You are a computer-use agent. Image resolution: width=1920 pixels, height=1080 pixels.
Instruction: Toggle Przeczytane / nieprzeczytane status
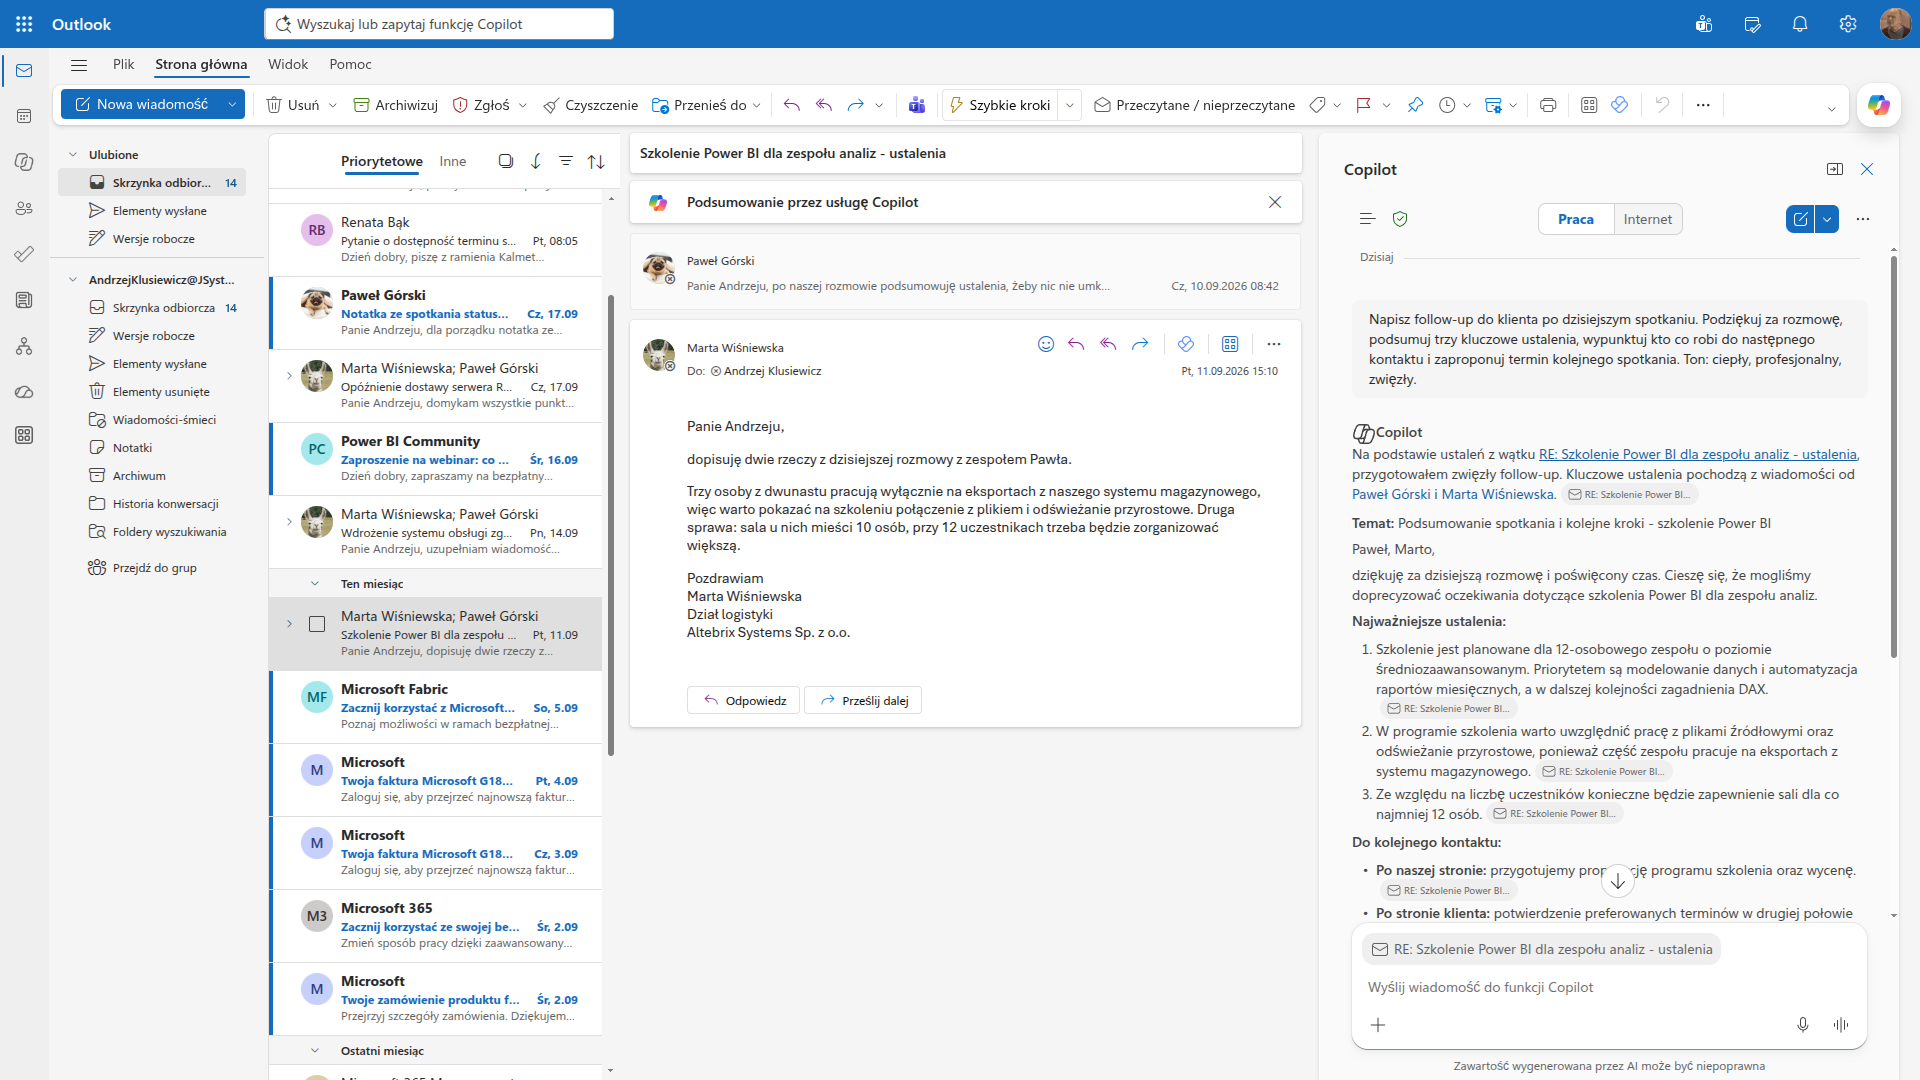click(x=1195, y=105)
